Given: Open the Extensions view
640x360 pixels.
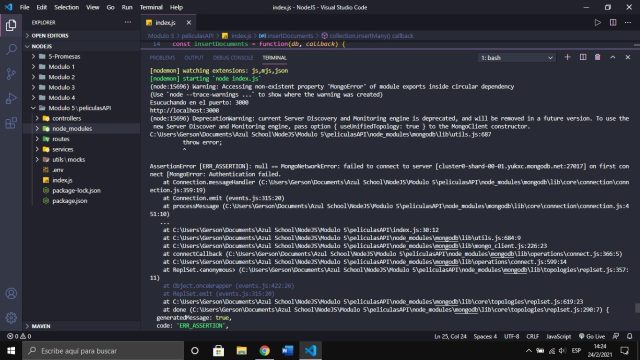Looking at the screenshot, I should 11,123.
